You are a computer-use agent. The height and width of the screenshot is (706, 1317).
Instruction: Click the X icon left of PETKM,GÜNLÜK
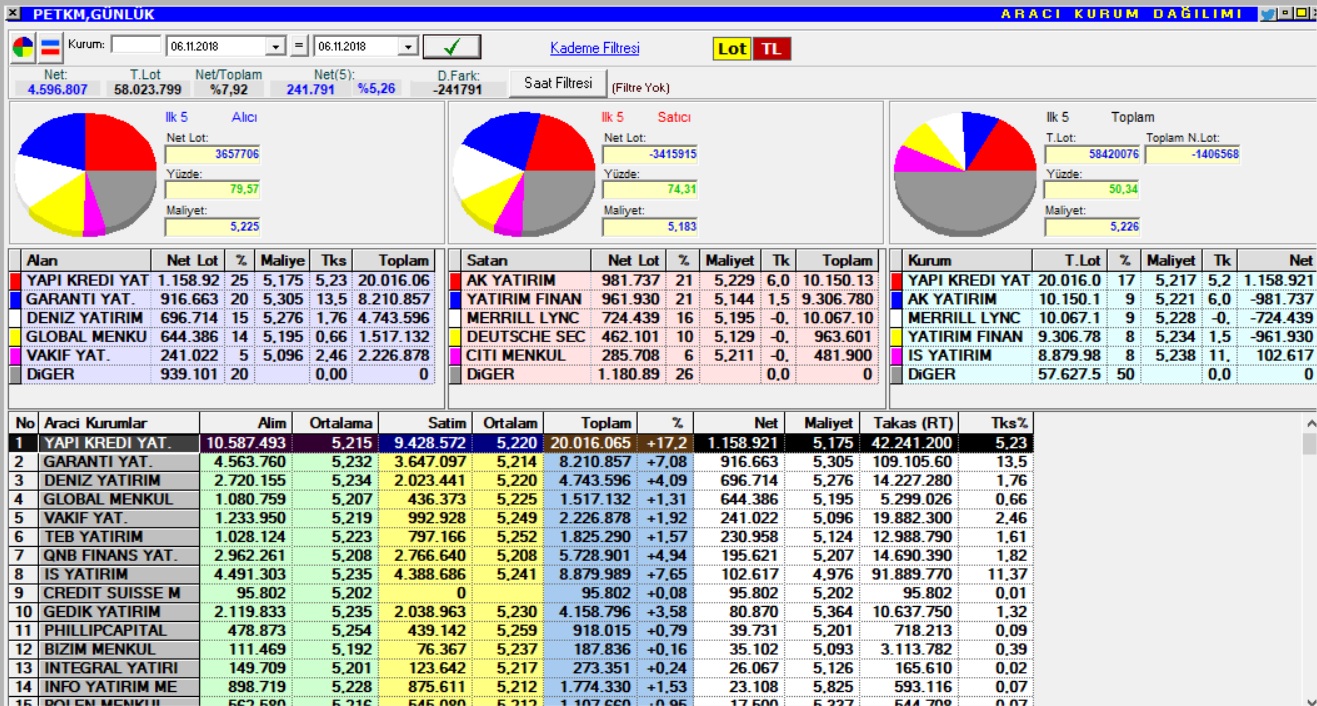[12, 14]
